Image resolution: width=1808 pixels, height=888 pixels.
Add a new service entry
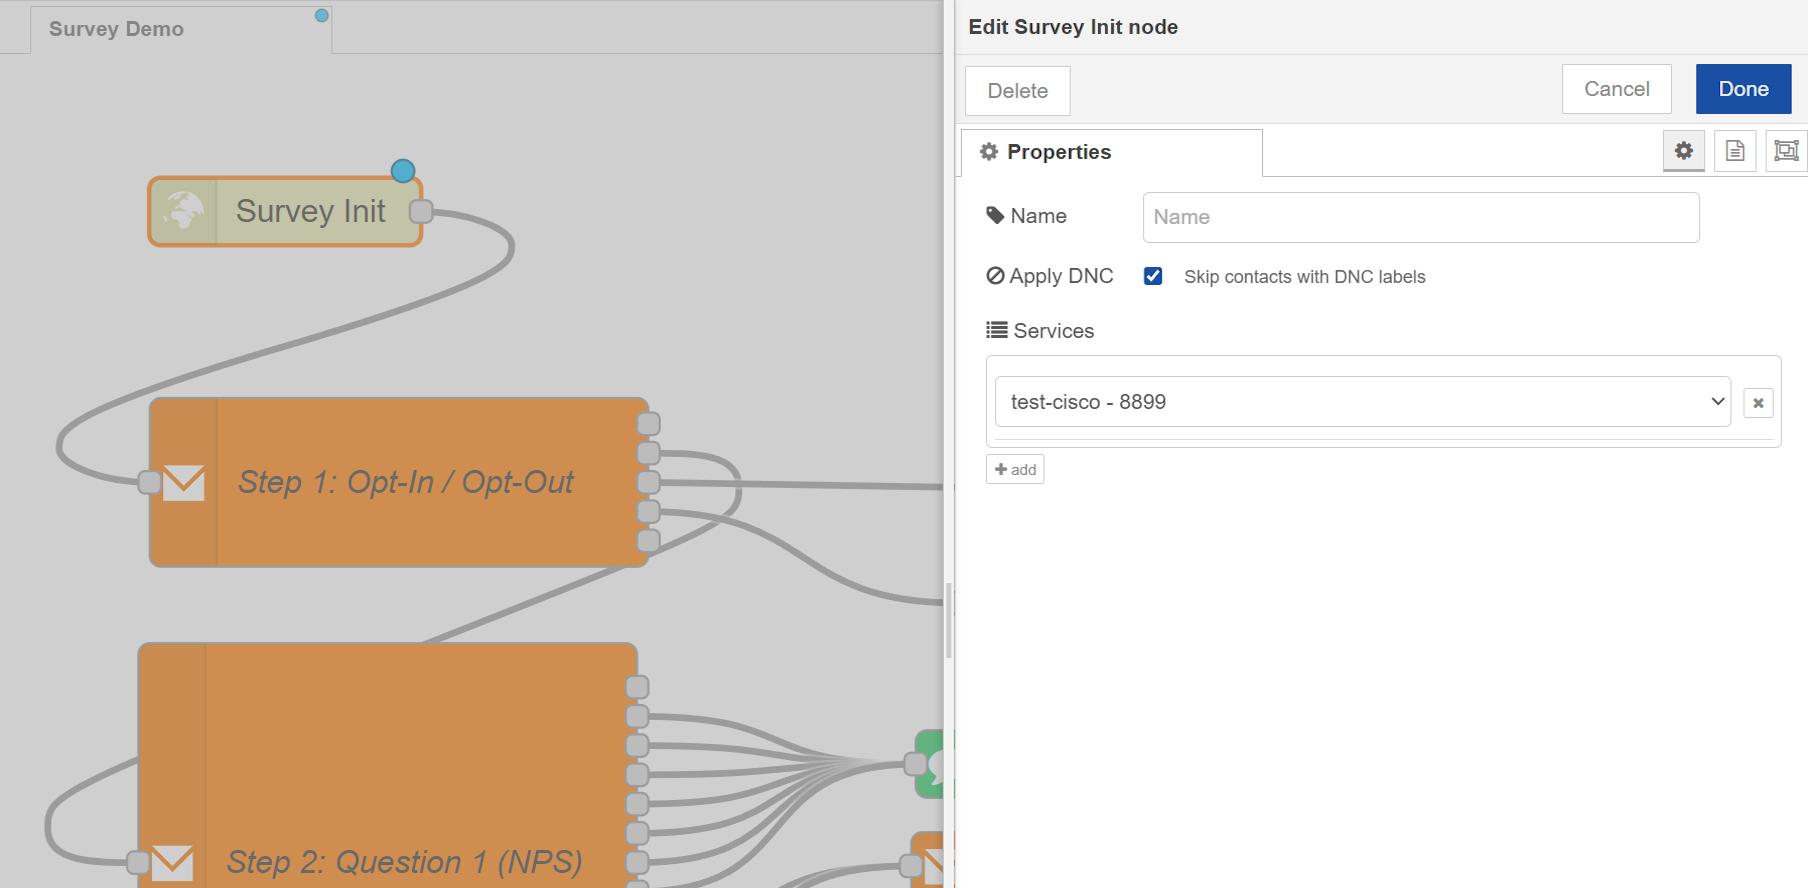click(x=1015, y=470)
